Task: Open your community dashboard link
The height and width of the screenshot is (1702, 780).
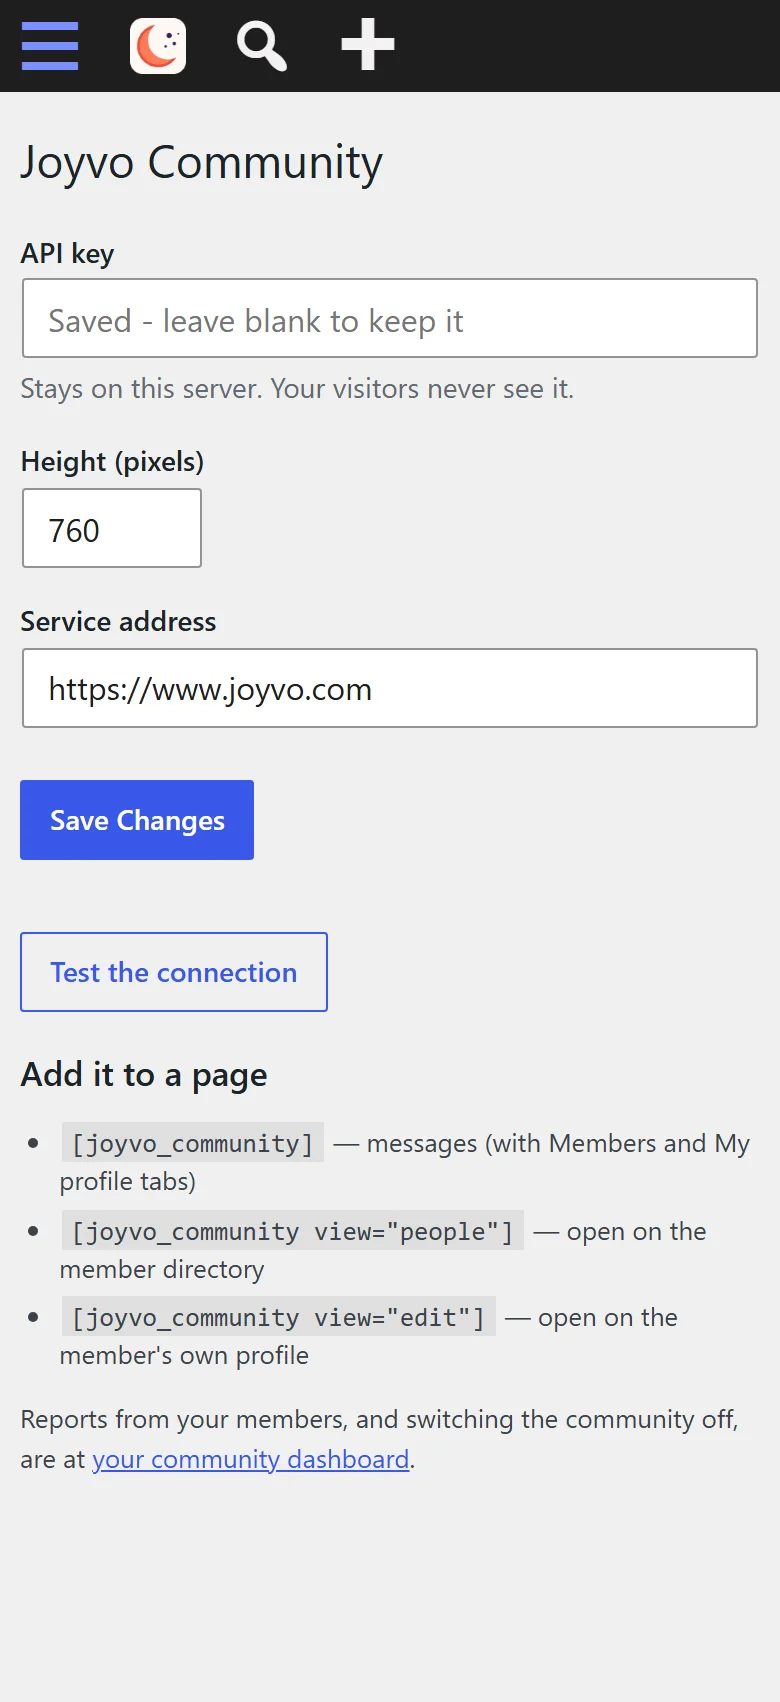Action: tap(251, 1459)
